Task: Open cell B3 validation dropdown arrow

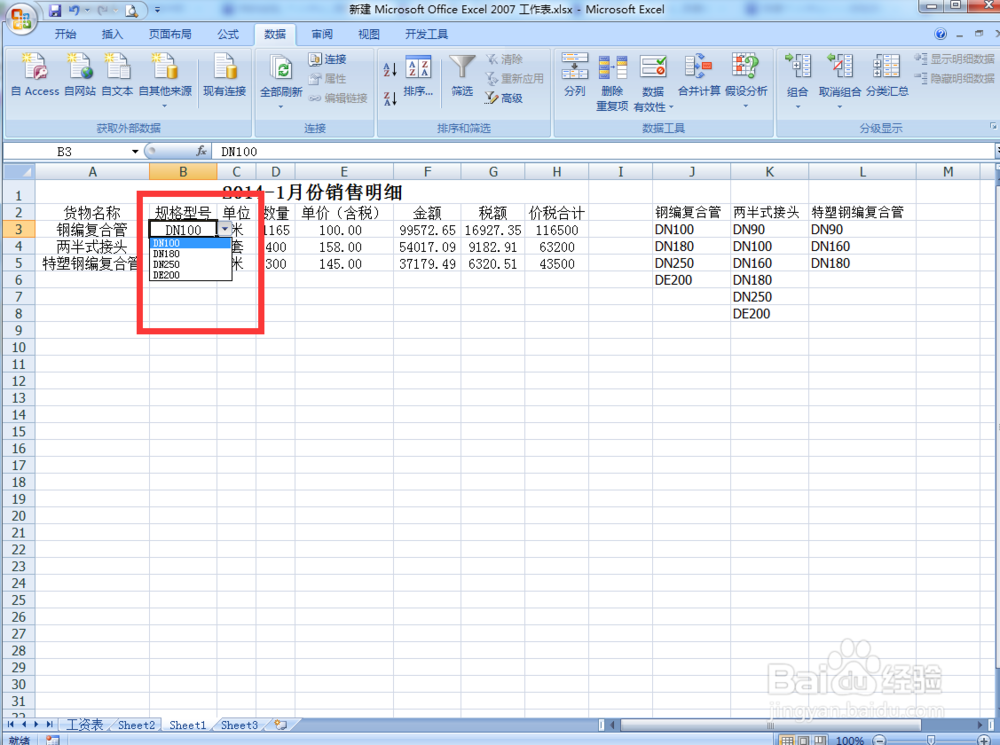Action: [x=224, y=229]
